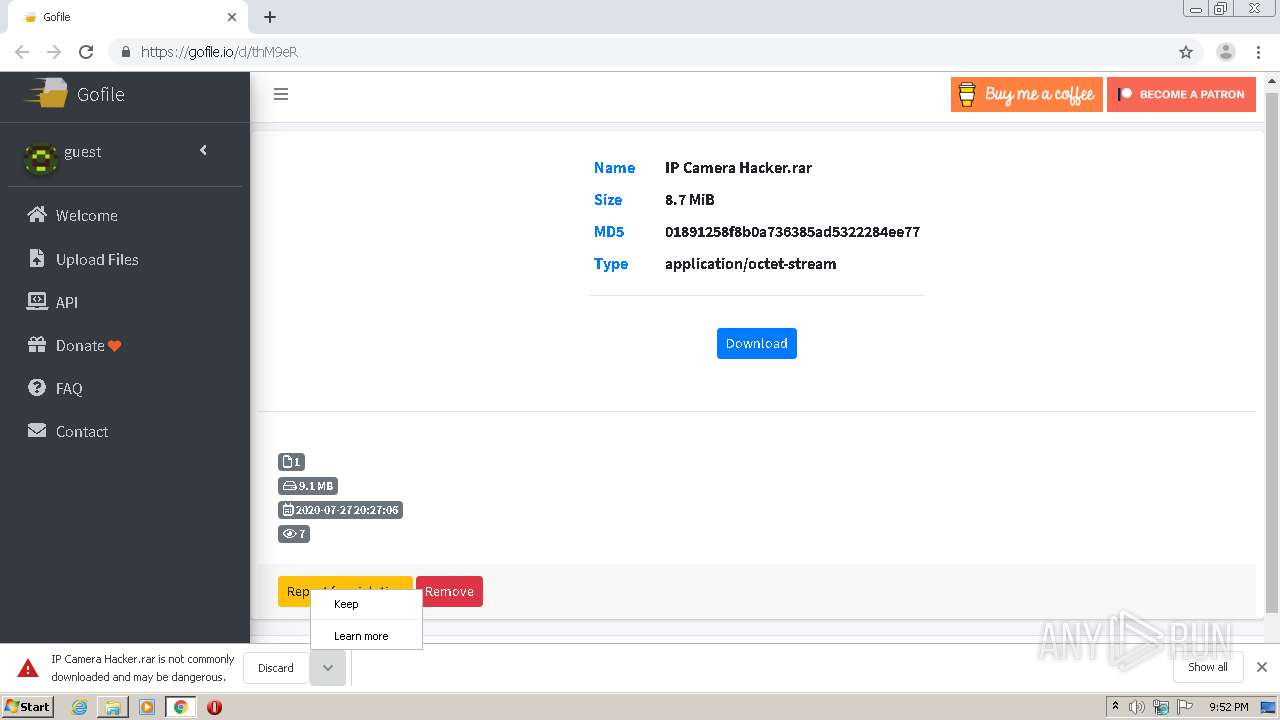Click the red Remove button
Viewport: 1280px width, 720px height.
[449, 591]
